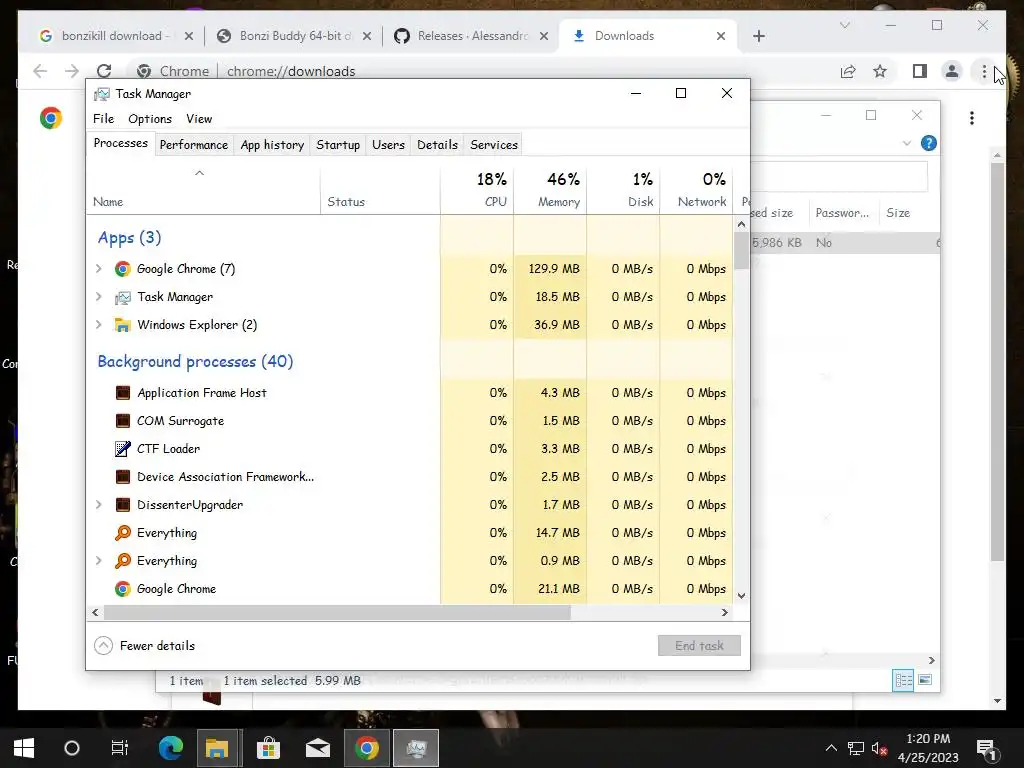
Task: Sort processes by the Network column
Action: (696, 189)
